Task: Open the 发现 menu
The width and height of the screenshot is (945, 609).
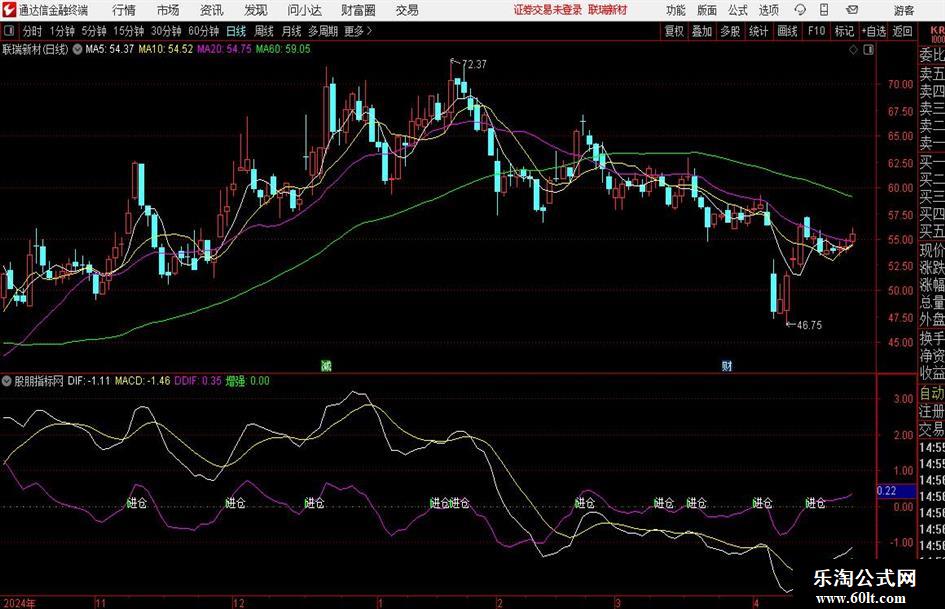Action: pos(256,10)
